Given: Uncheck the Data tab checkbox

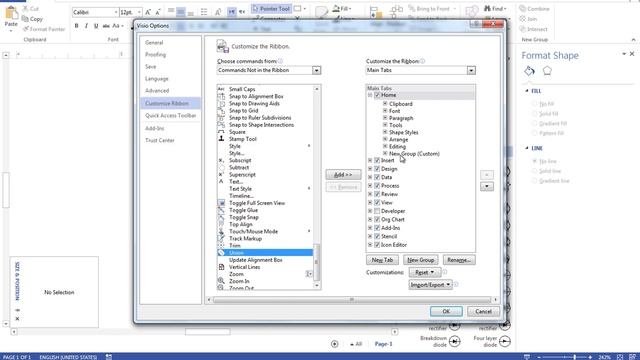Looking at the screenshot, I should [x=377, y=177].
